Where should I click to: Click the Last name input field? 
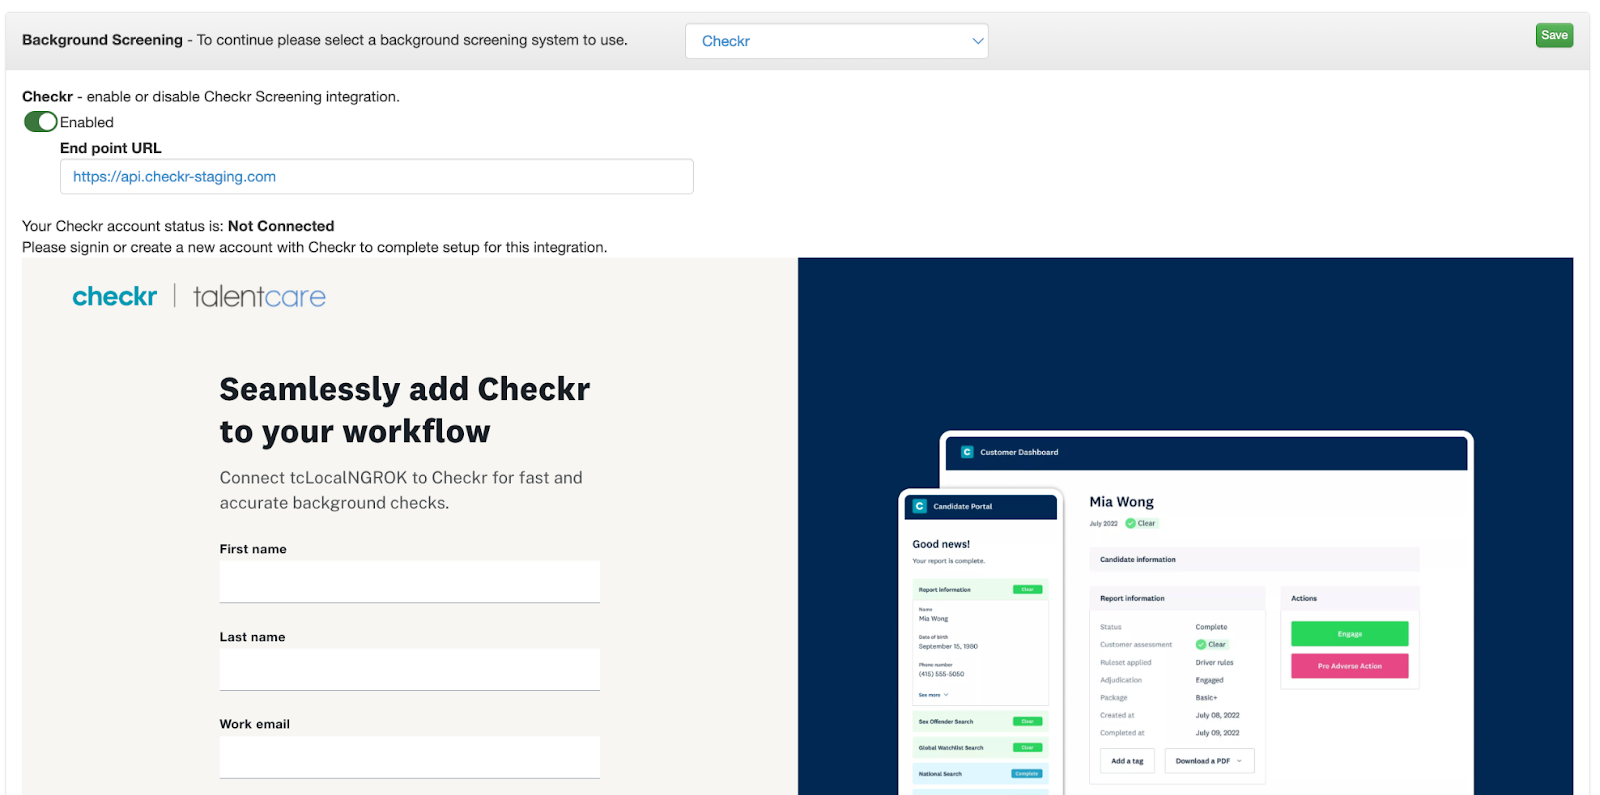[410, 669]
